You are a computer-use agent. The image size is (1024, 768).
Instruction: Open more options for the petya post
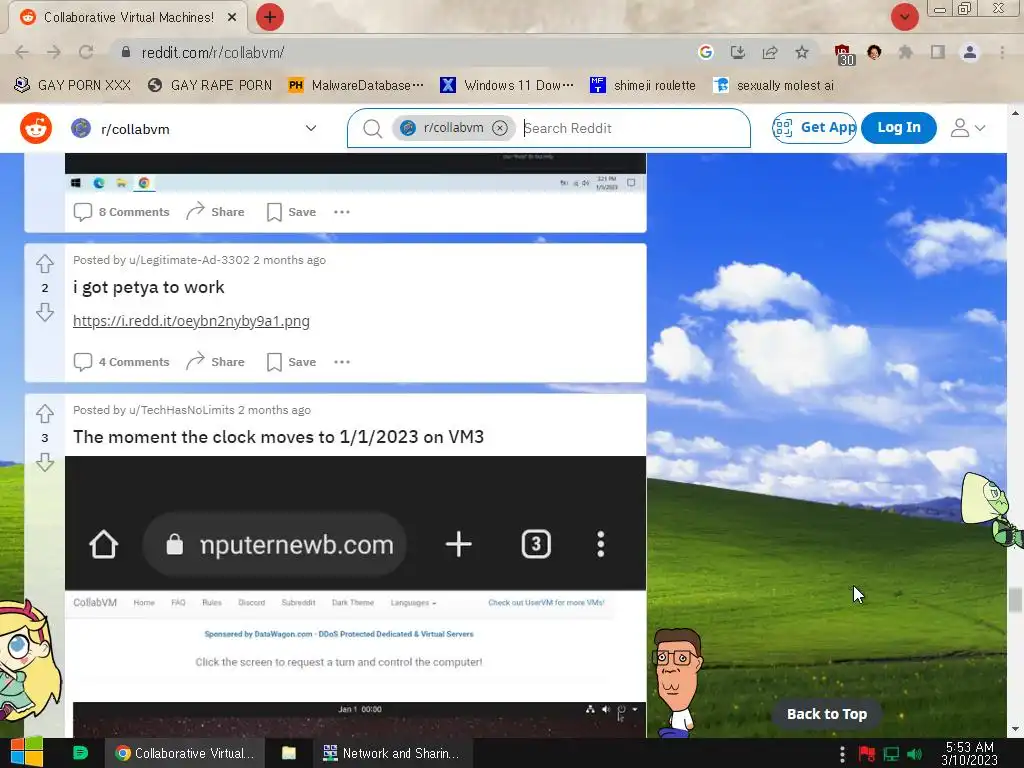pyautogui.click(x=342, y=362)
